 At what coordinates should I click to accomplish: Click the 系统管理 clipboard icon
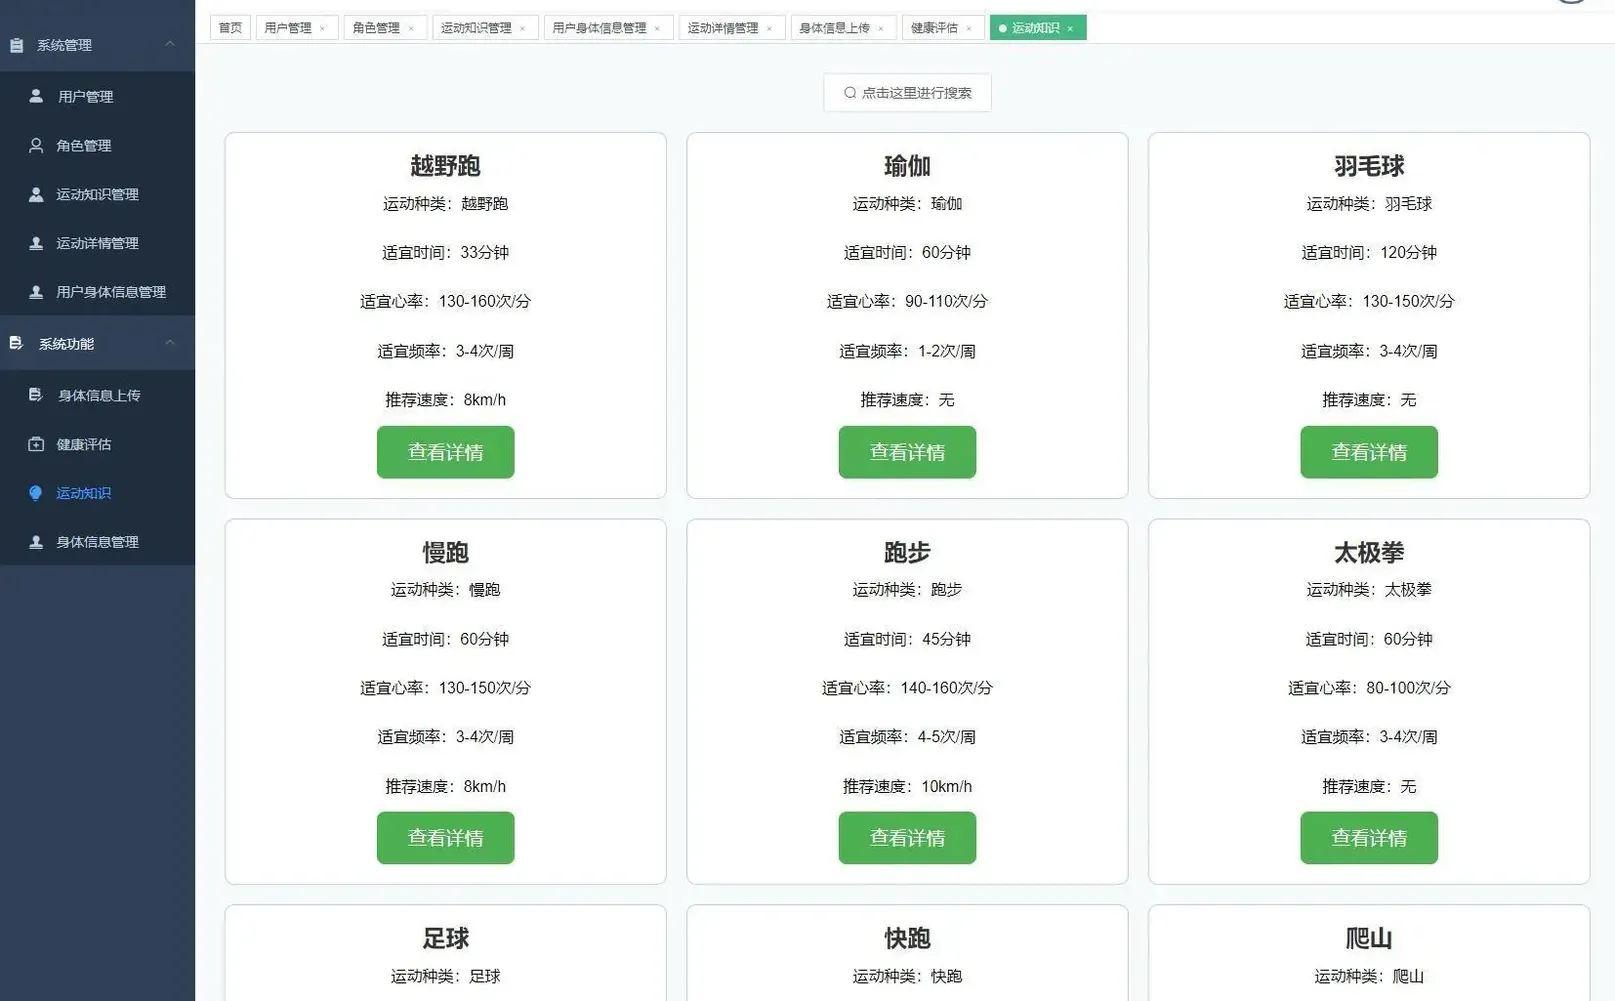(x=16, y=44)
